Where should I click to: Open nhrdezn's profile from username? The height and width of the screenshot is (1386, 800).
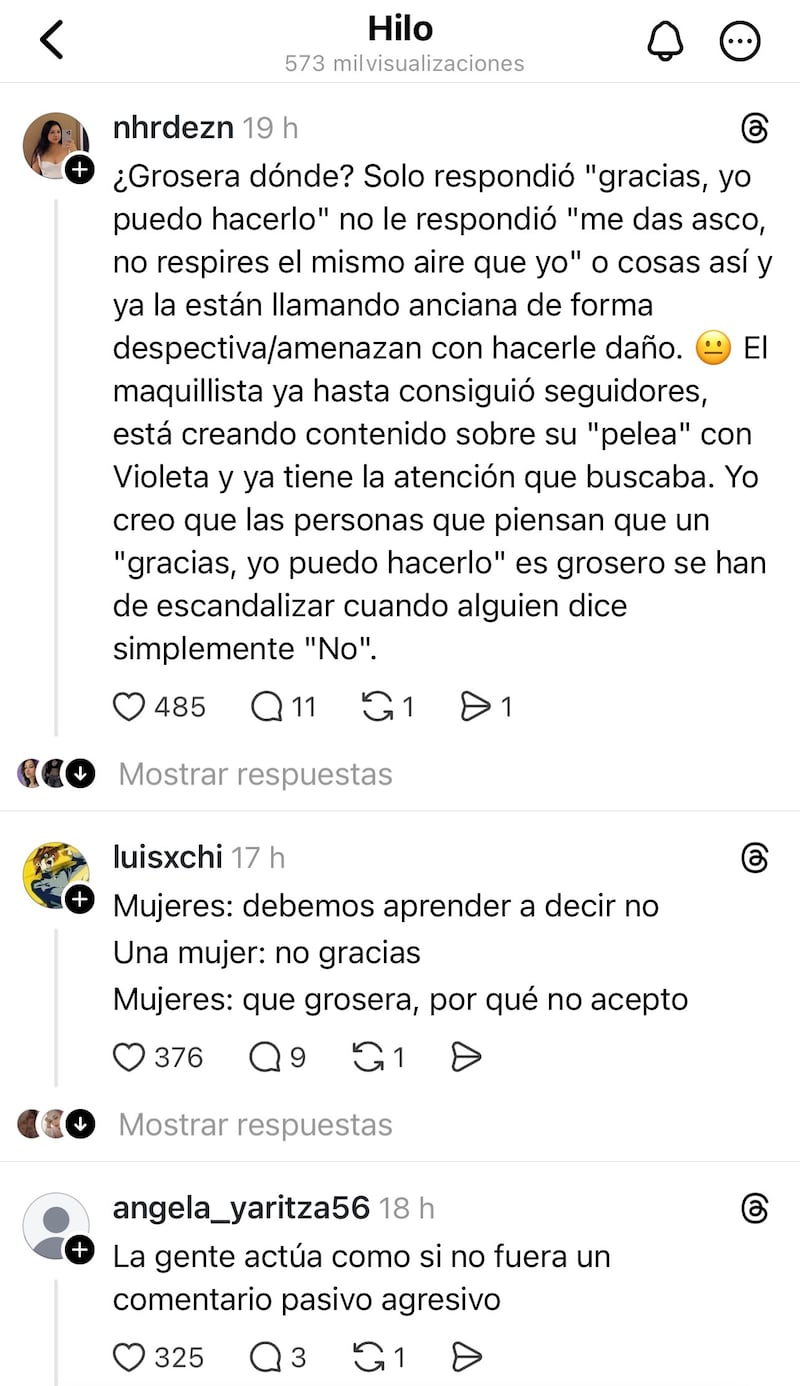tap(173, 128)
